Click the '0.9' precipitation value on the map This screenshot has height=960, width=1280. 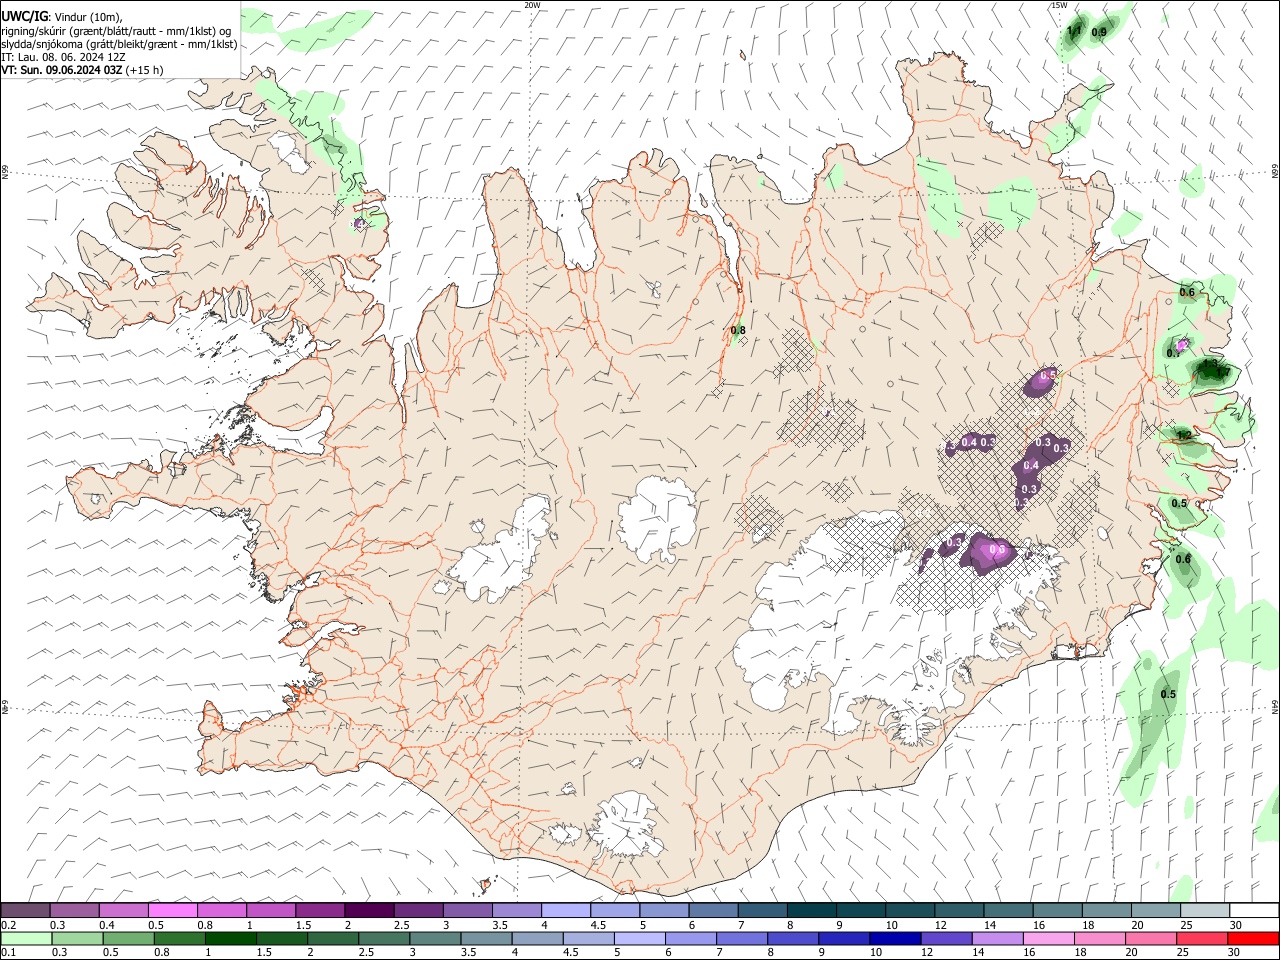pyautogui.click(x=1099, y=33)
